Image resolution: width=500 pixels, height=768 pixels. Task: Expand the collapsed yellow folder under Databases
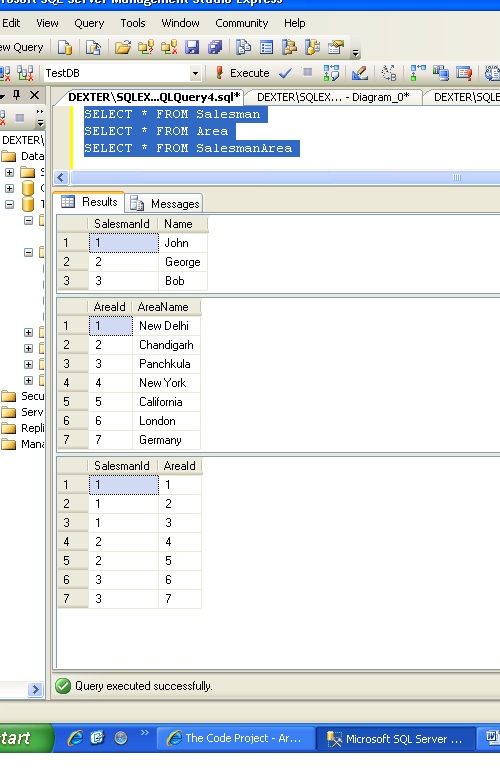point(9,172)
